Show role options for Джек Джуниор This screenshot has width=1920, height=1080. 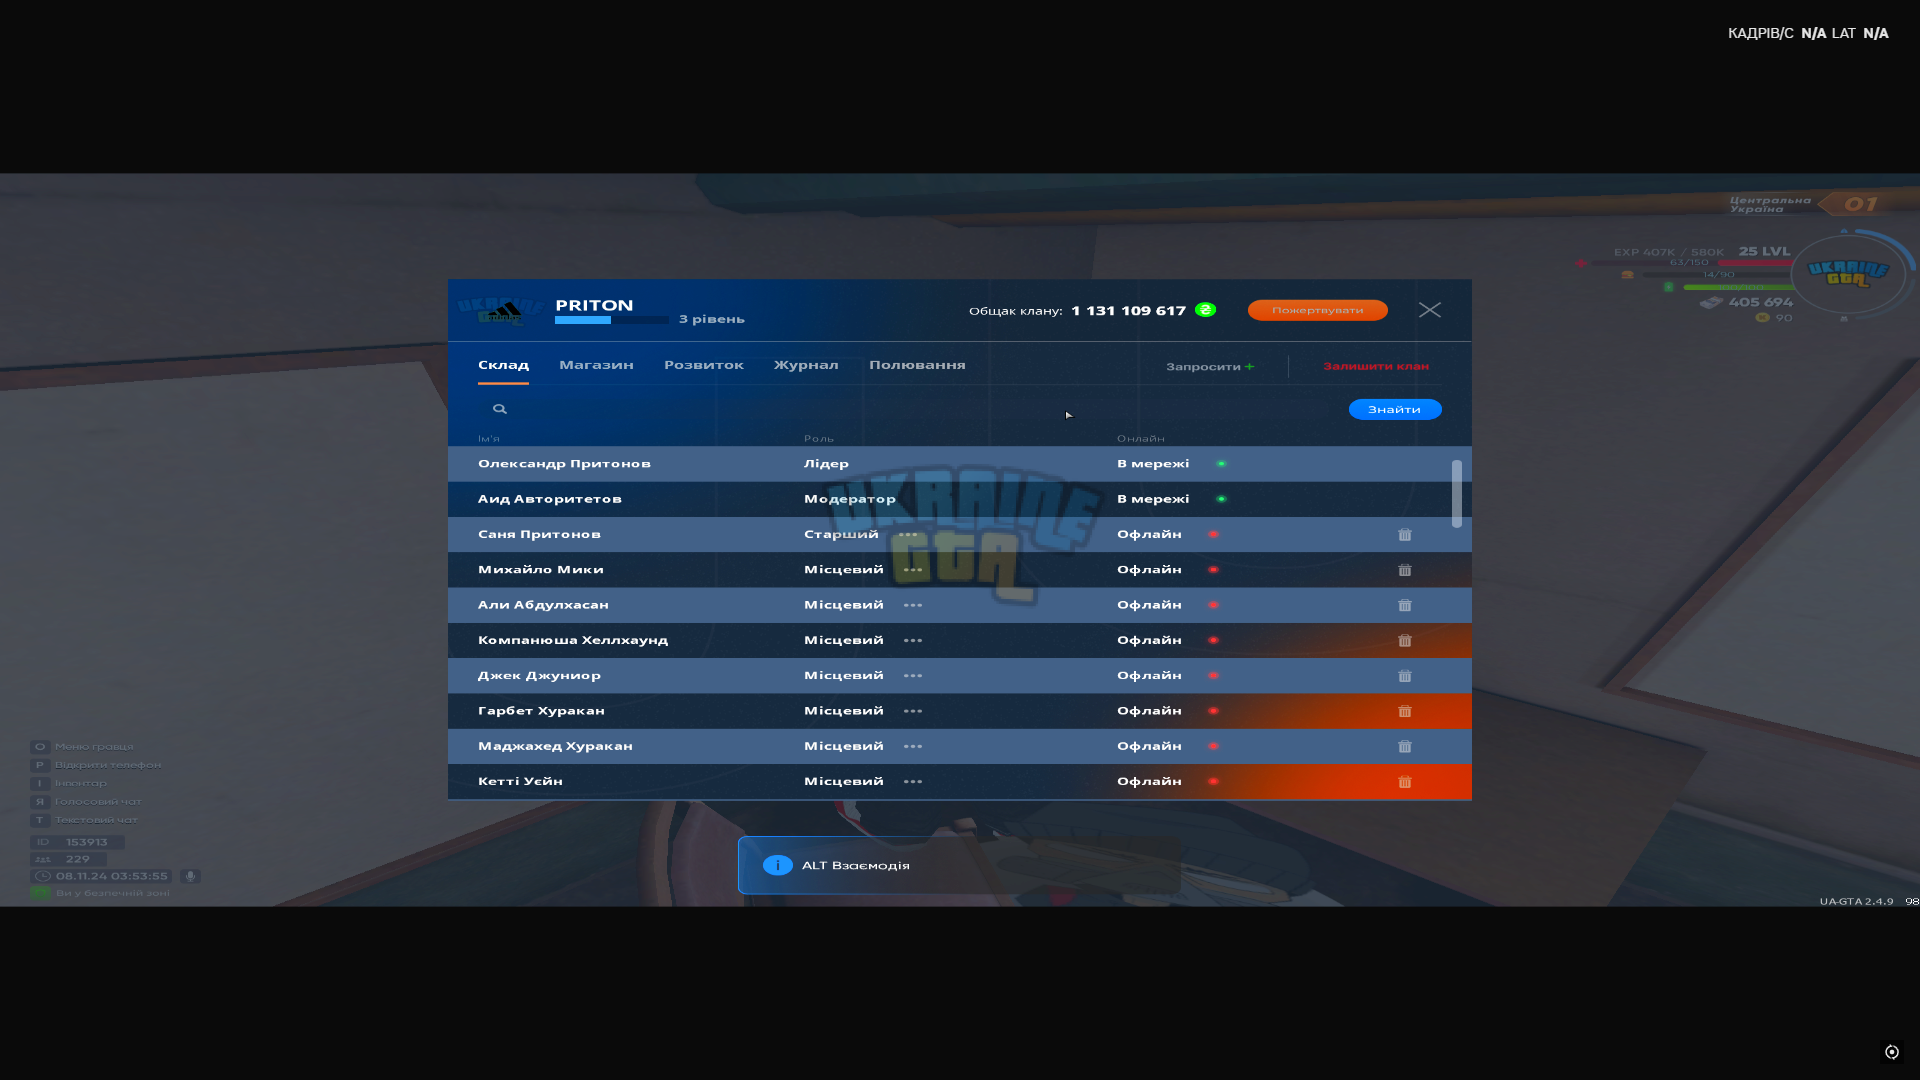(913, 676)
